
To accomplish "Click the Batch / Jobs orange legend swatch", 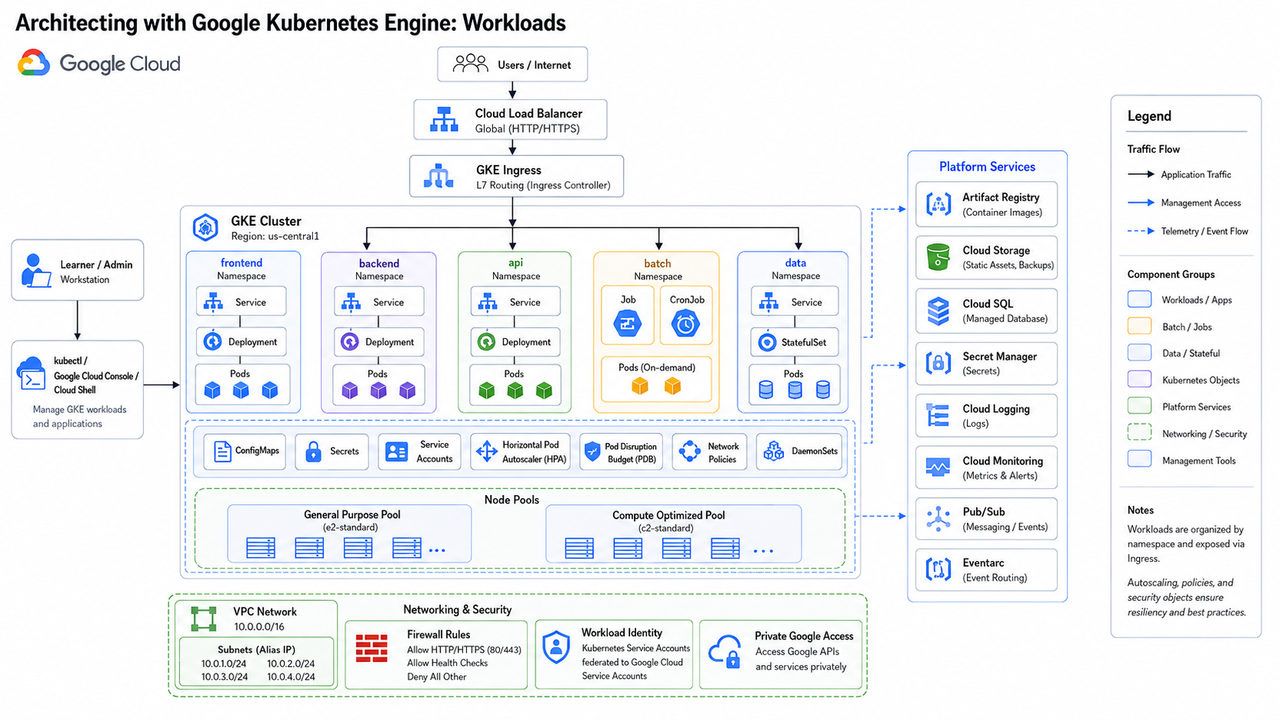I will tap(1140, 326).
